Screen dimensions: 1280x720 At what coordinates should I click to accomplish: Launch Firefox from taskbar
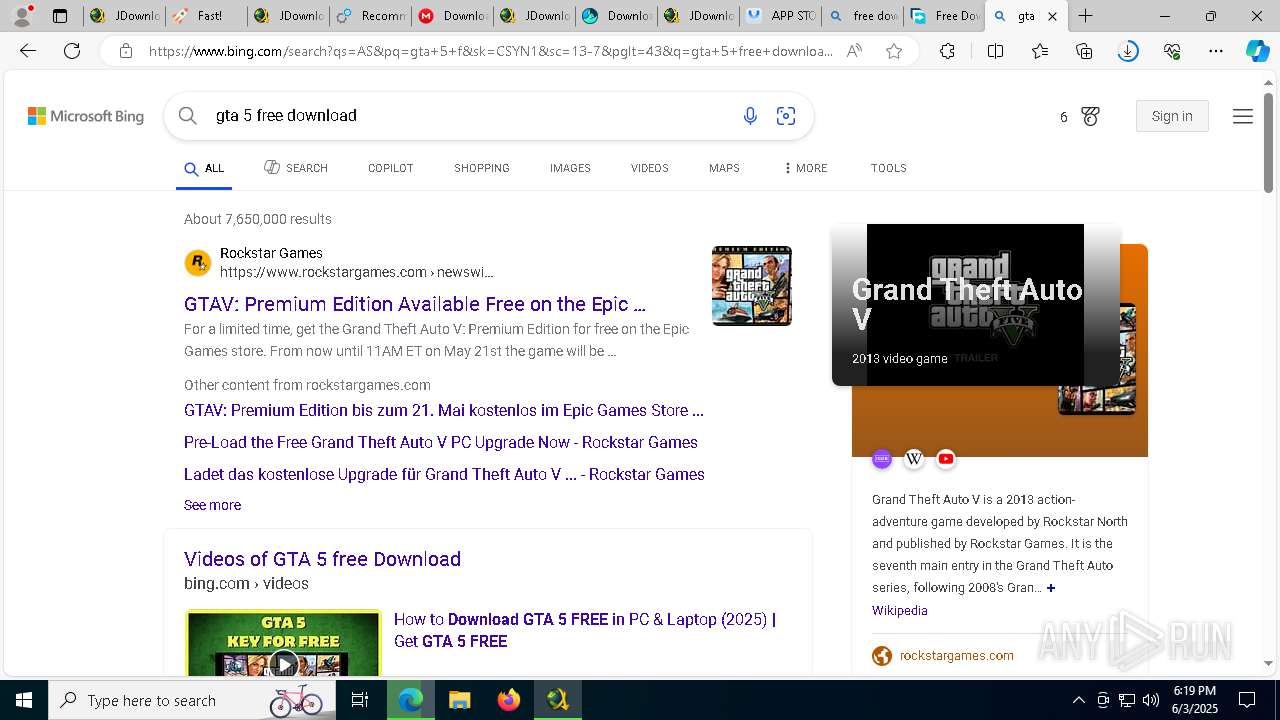[509, 700]
